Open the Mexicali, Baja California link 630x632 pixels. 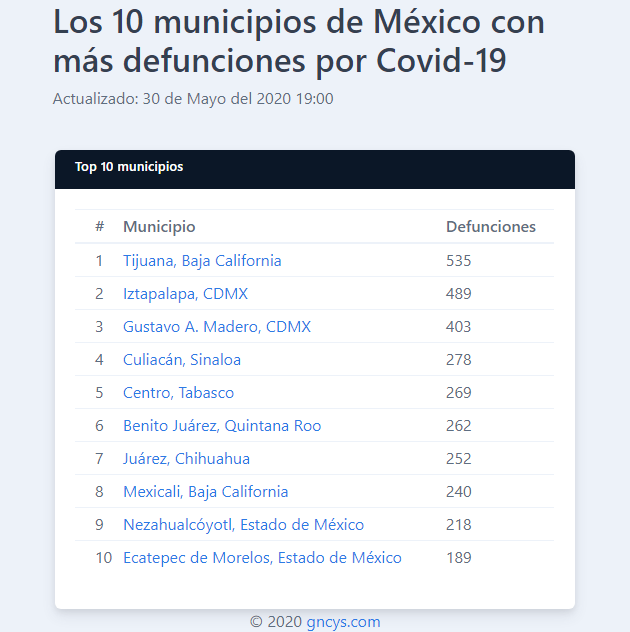[x=206, y=492]
